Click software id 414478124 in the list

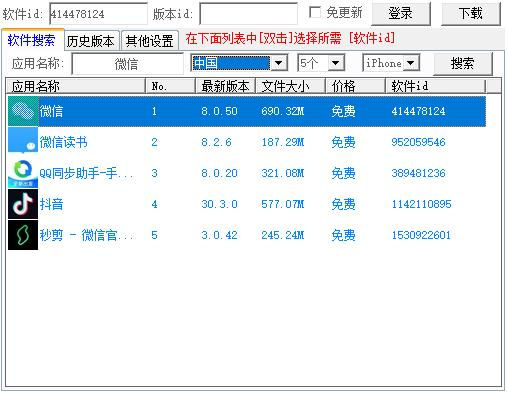[x=418, y=111]
